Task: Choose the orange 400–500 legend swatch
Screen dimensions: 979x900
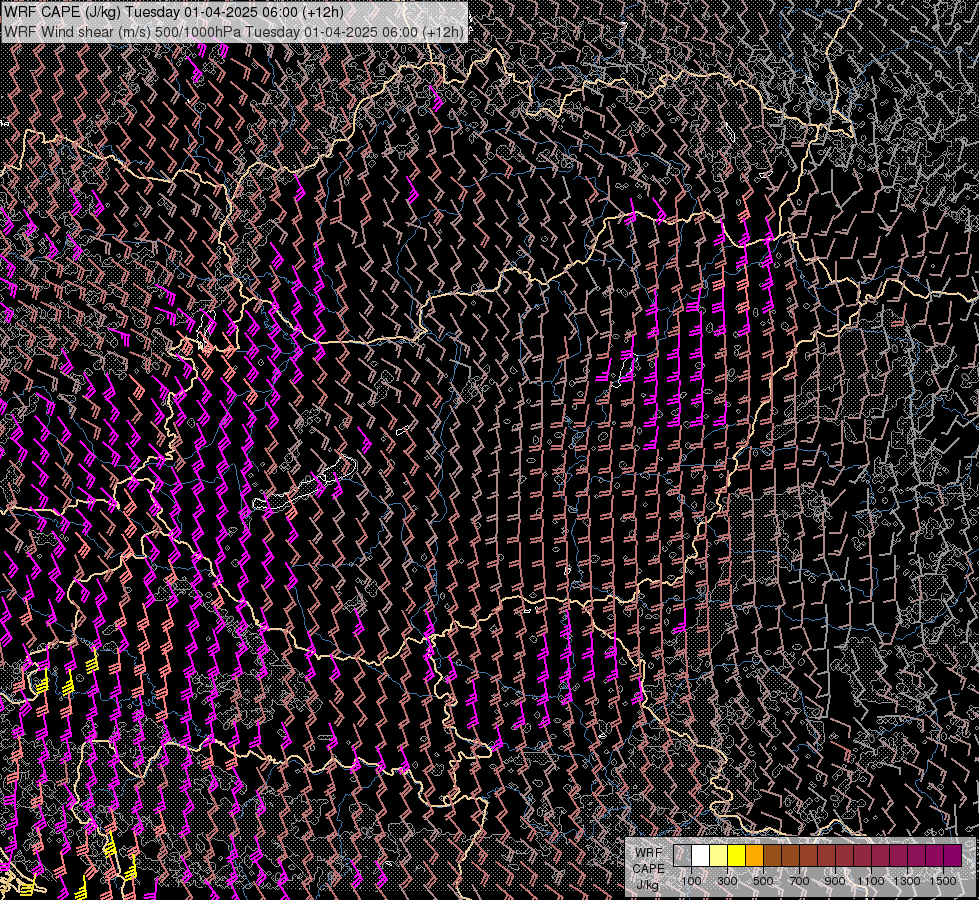Action: (x=755, y=855)
